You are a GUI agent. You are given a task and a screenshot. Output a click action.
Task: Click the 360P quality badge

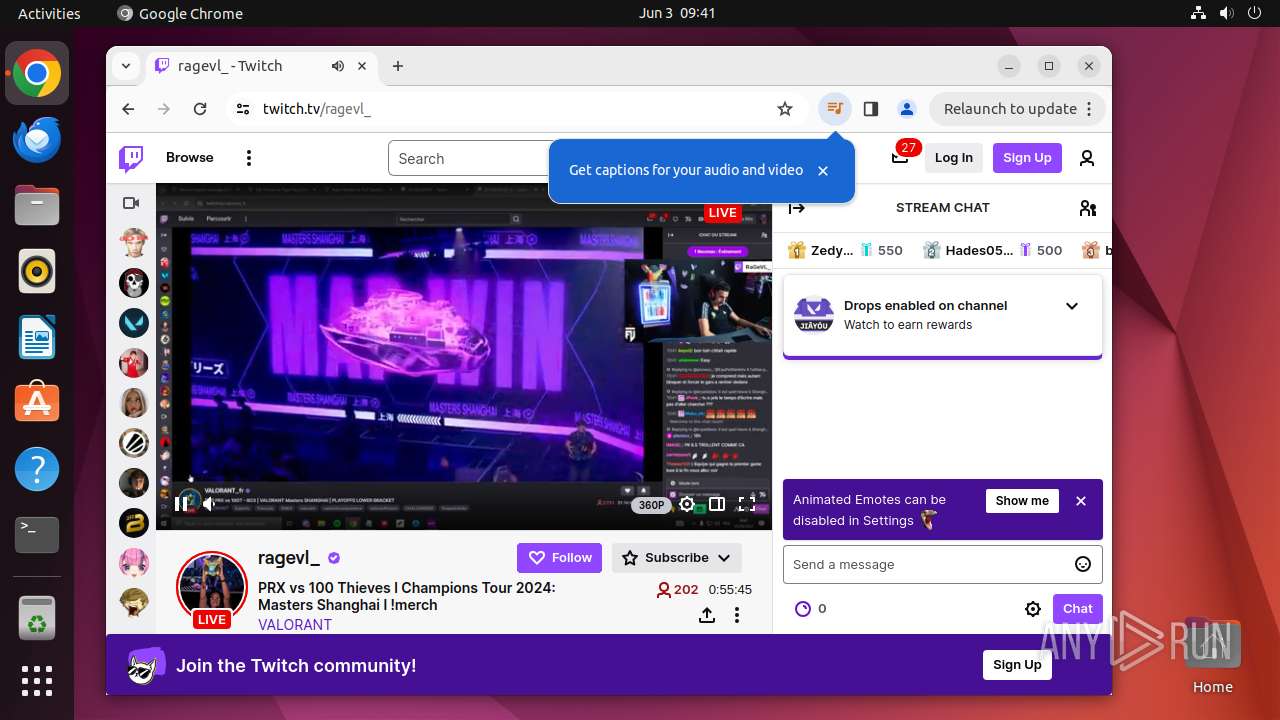coord(652,505)
